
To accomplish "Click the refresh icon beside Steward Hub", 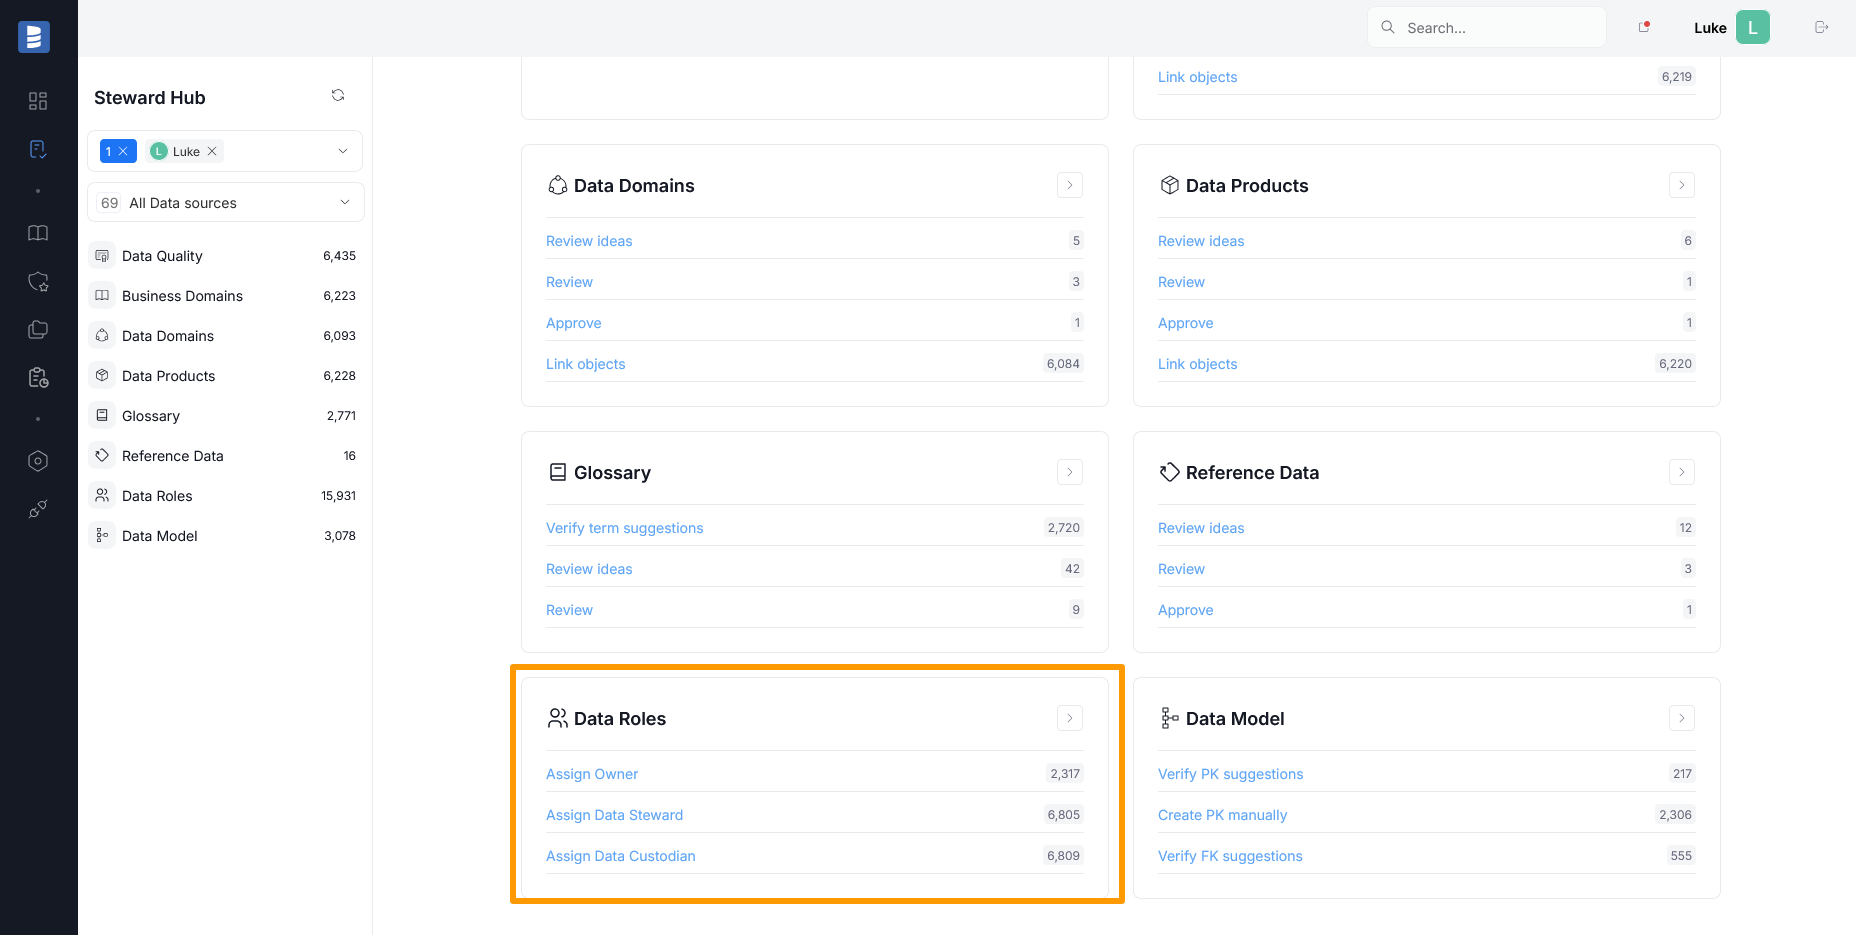I will tap(338, 96).
